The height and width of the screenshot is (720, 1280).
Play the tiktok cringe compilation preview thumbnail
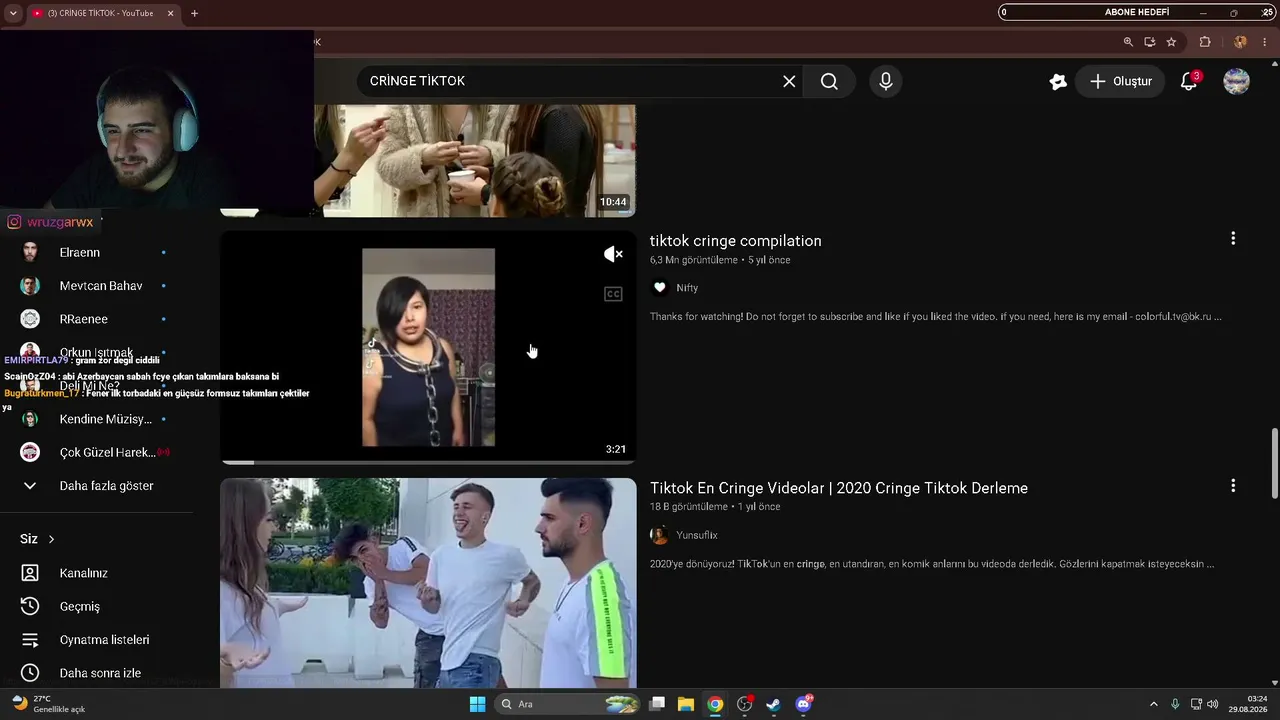(x=428, y=347)
